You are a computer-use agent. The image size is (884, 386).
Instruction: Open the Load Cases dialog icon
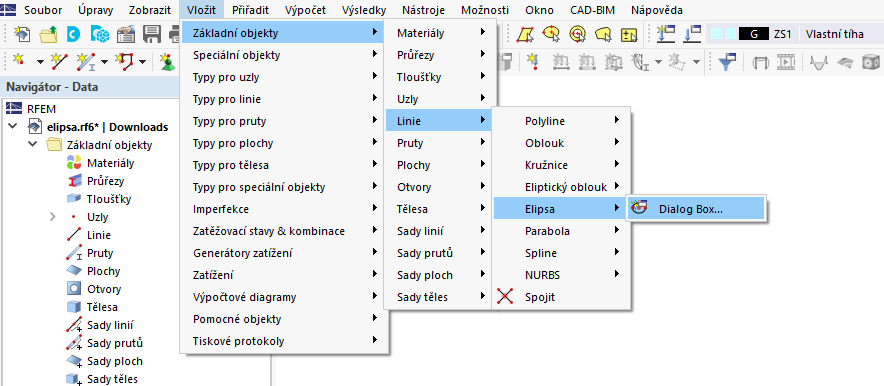[692, 34]
